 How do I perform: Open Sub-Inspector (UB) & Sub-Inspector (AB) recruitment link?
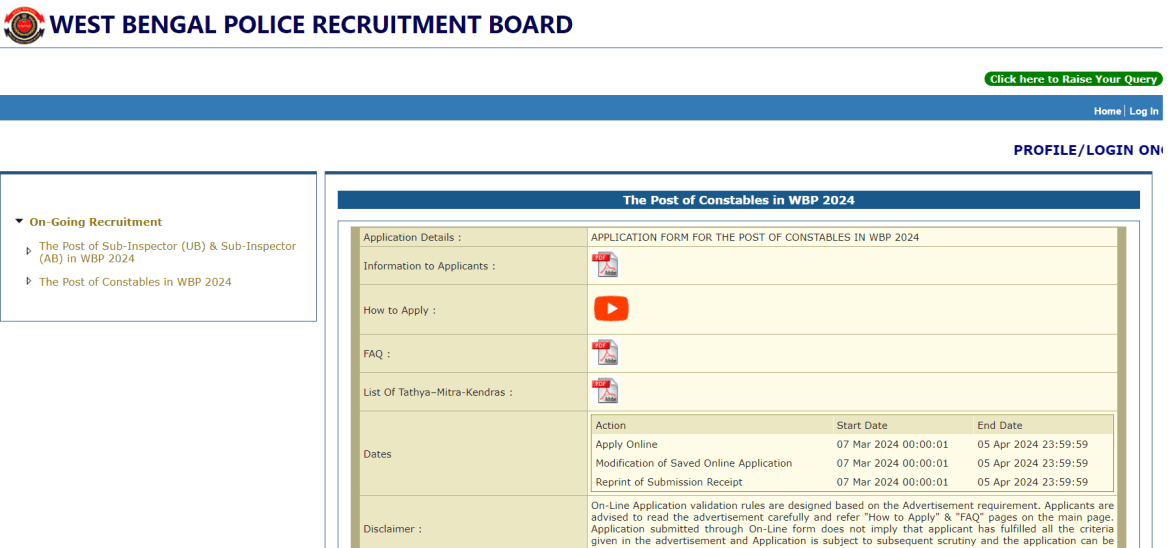167,252
